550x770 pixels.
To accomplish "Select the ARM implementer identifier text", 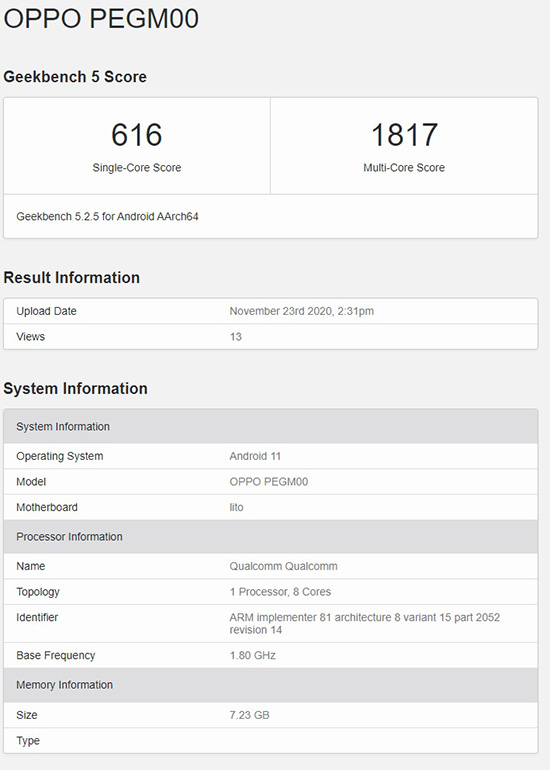I will click(364, 623).
